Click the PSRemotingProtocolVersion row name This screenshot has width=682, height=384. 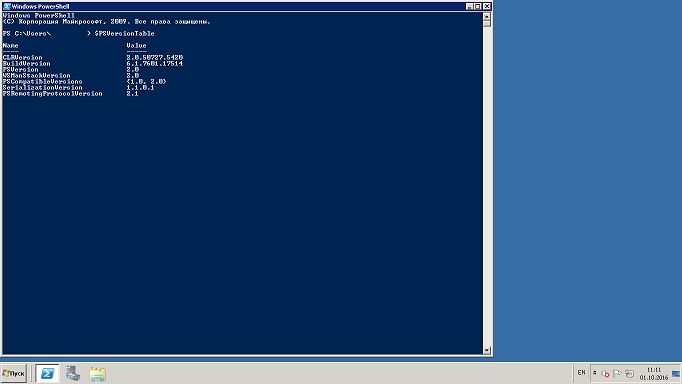tap(53, 93)
